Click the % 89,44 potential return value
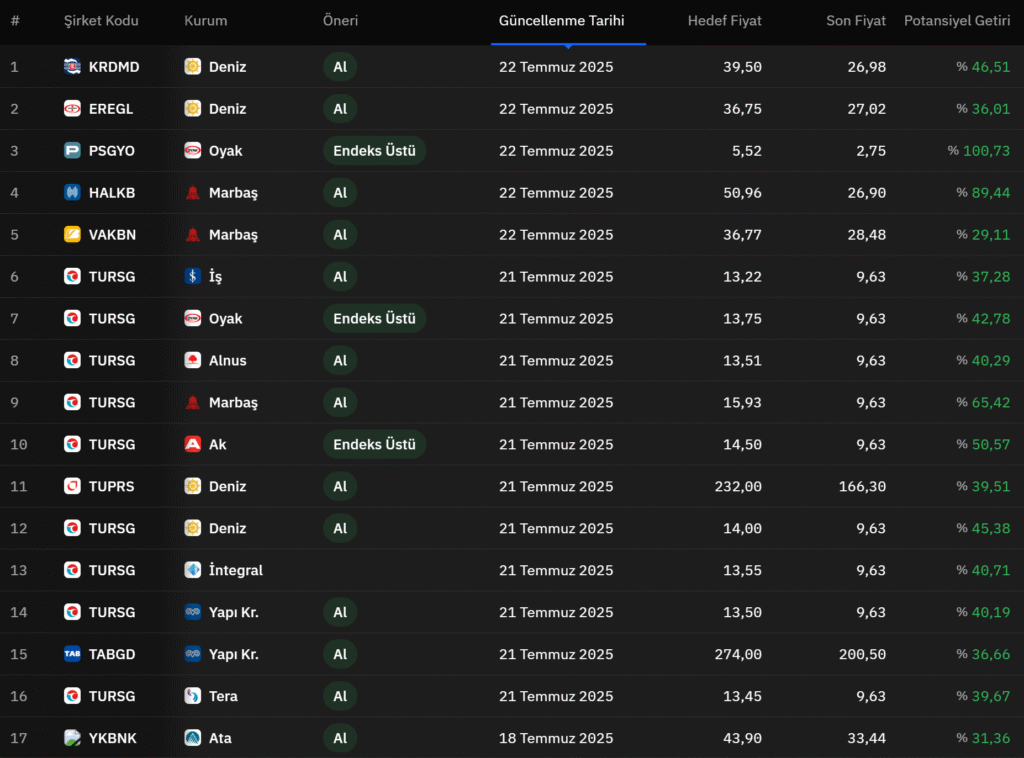This screenshot has width=1024, height=758. [x=983, y=193]
